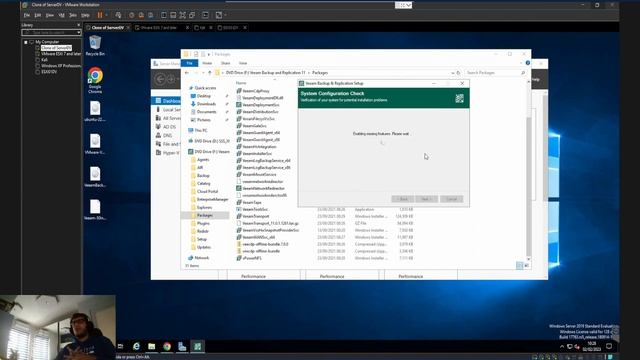Viewport: 640px width, 360px height.
Task: Click the Server Manager back navigation arrow
Action: (160, 79)
